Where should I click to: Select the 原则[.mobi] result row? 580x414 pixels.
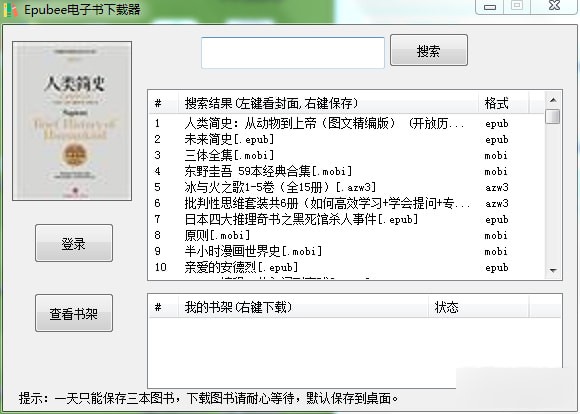[x=348, y=235]
